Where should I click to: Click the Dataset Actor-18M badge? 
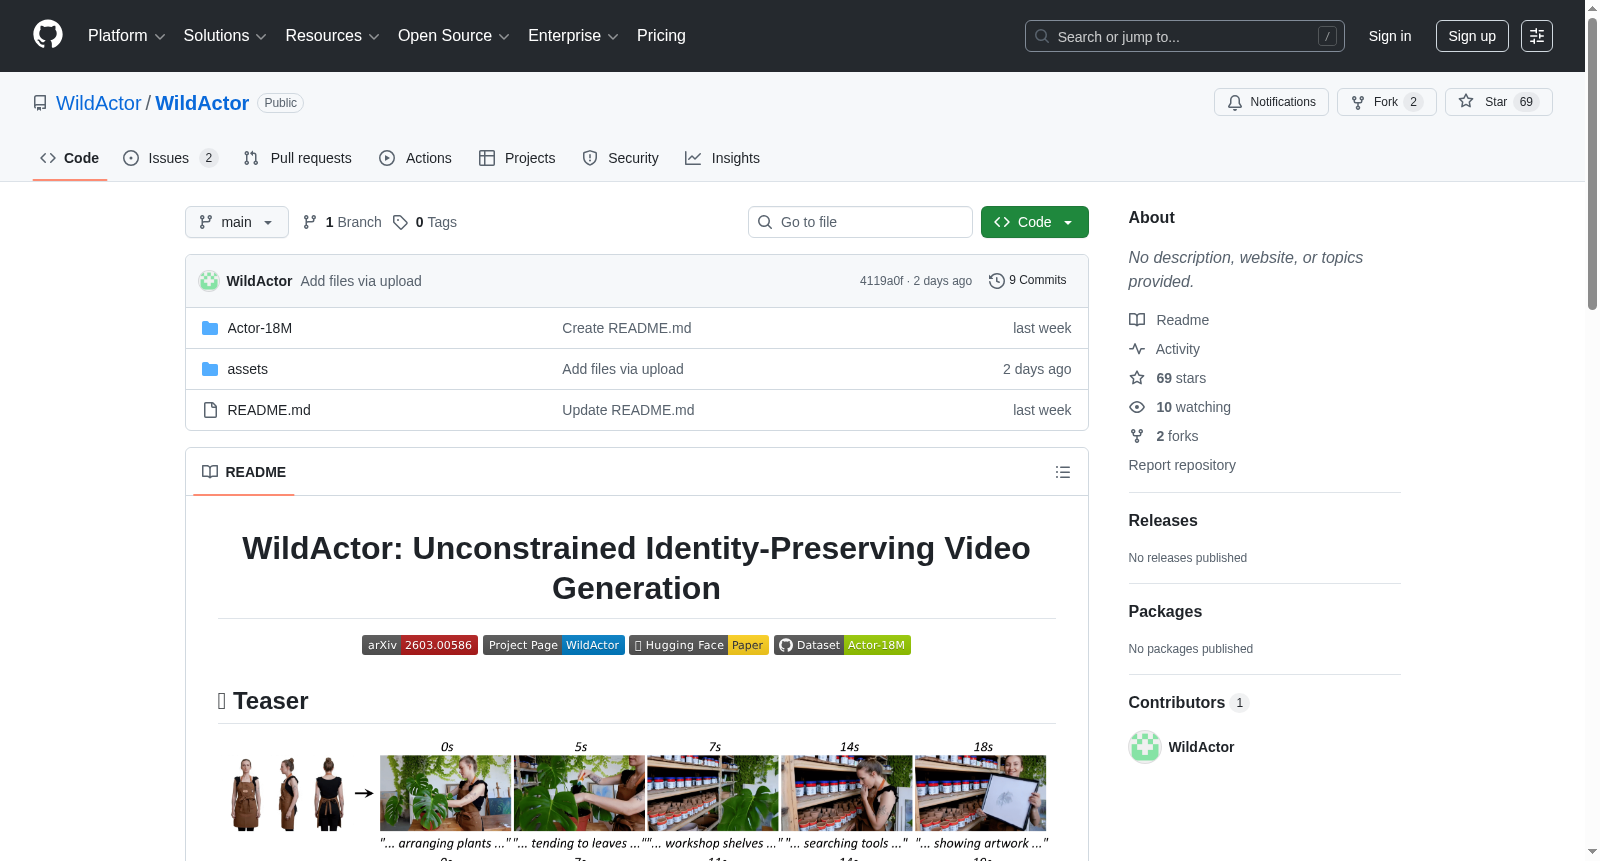point(842,645)
